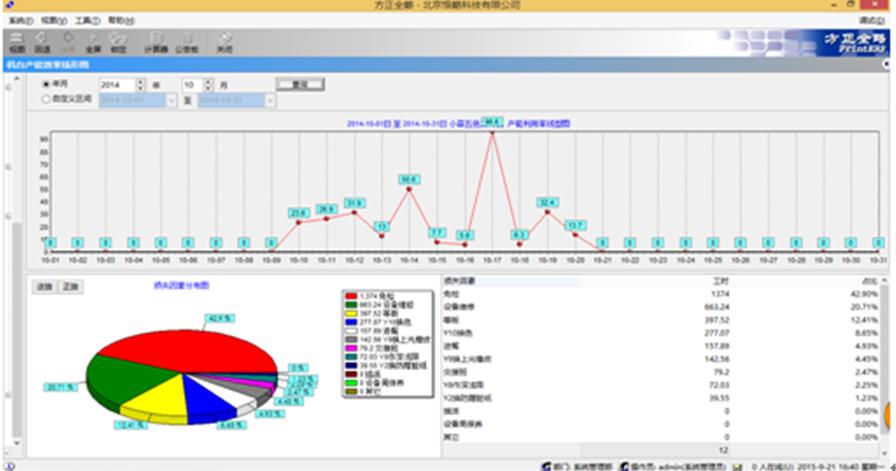896x471 pixels.
Task: Click the 回退 back toolbar icon
Action: point(43,41)
